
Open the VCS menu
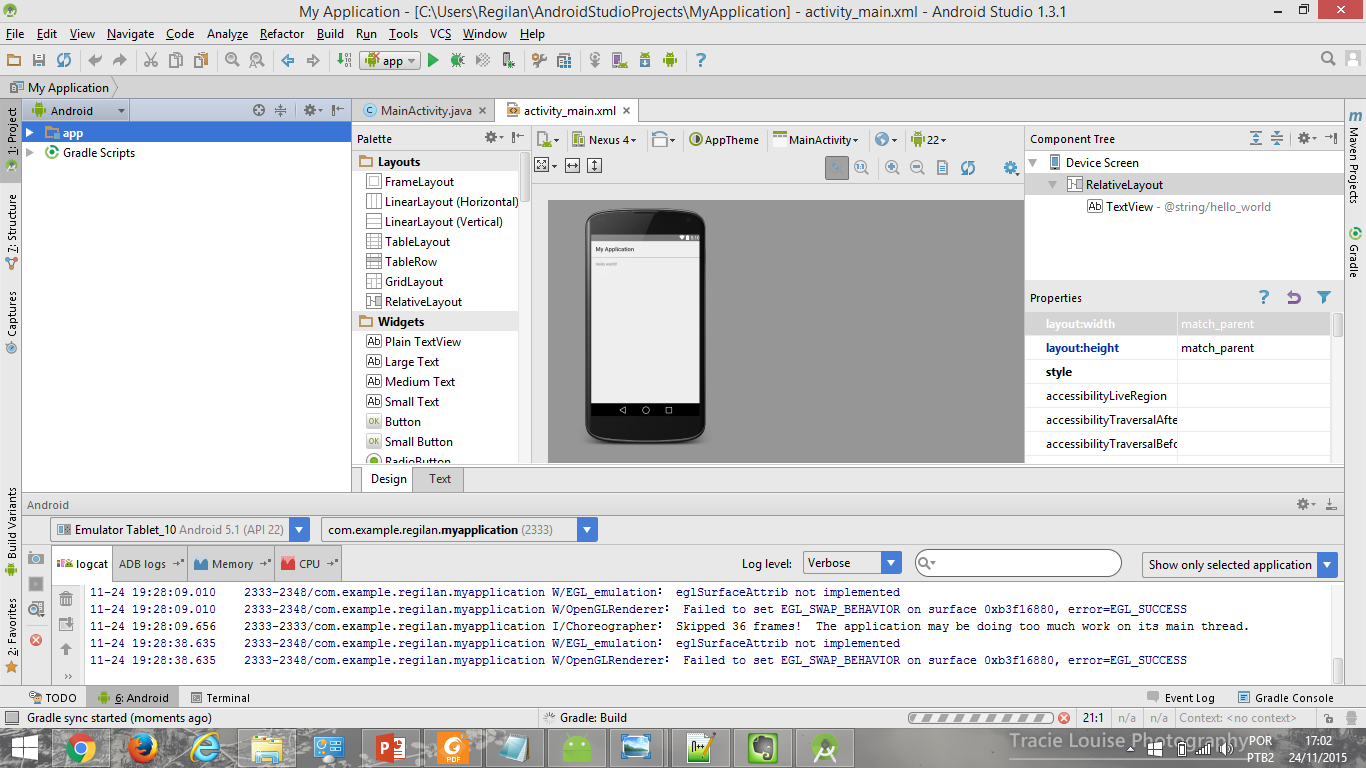tap(441, 33)
